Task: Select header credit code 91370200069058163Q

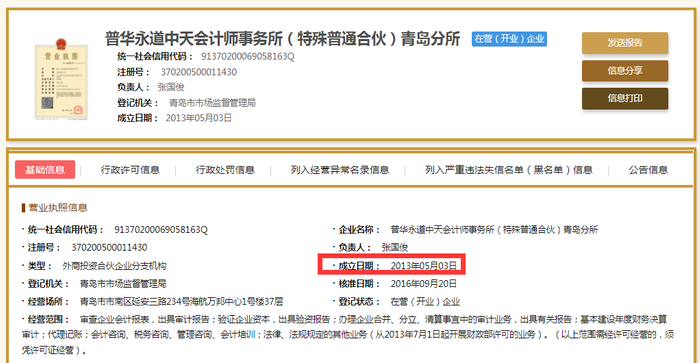Action: [x=248, y=57]
